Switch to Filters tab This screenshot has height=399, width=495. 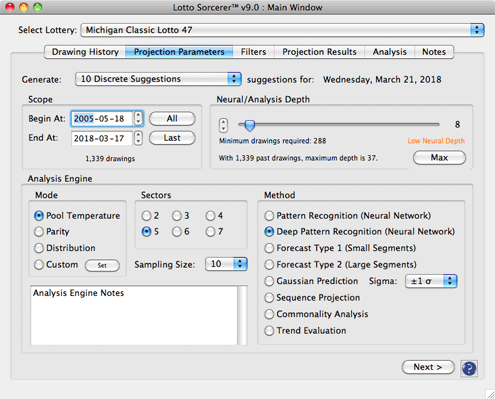point(253,52)
